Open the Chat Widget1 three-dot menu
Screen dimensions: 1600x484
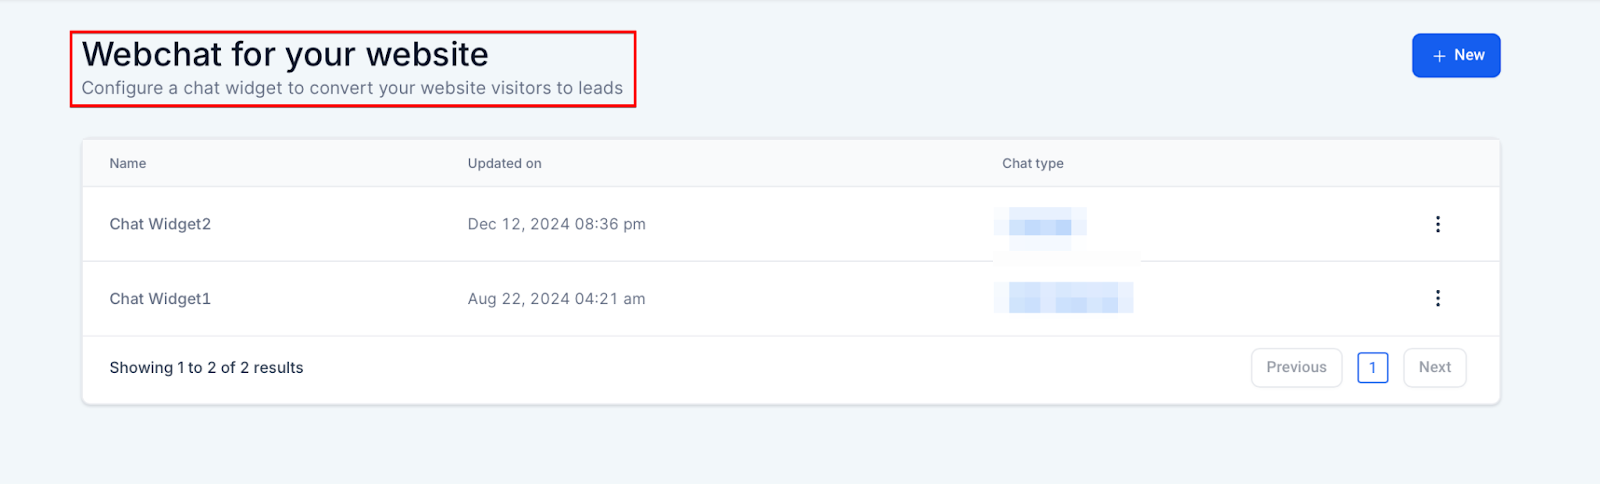(x=1437, y=298)
